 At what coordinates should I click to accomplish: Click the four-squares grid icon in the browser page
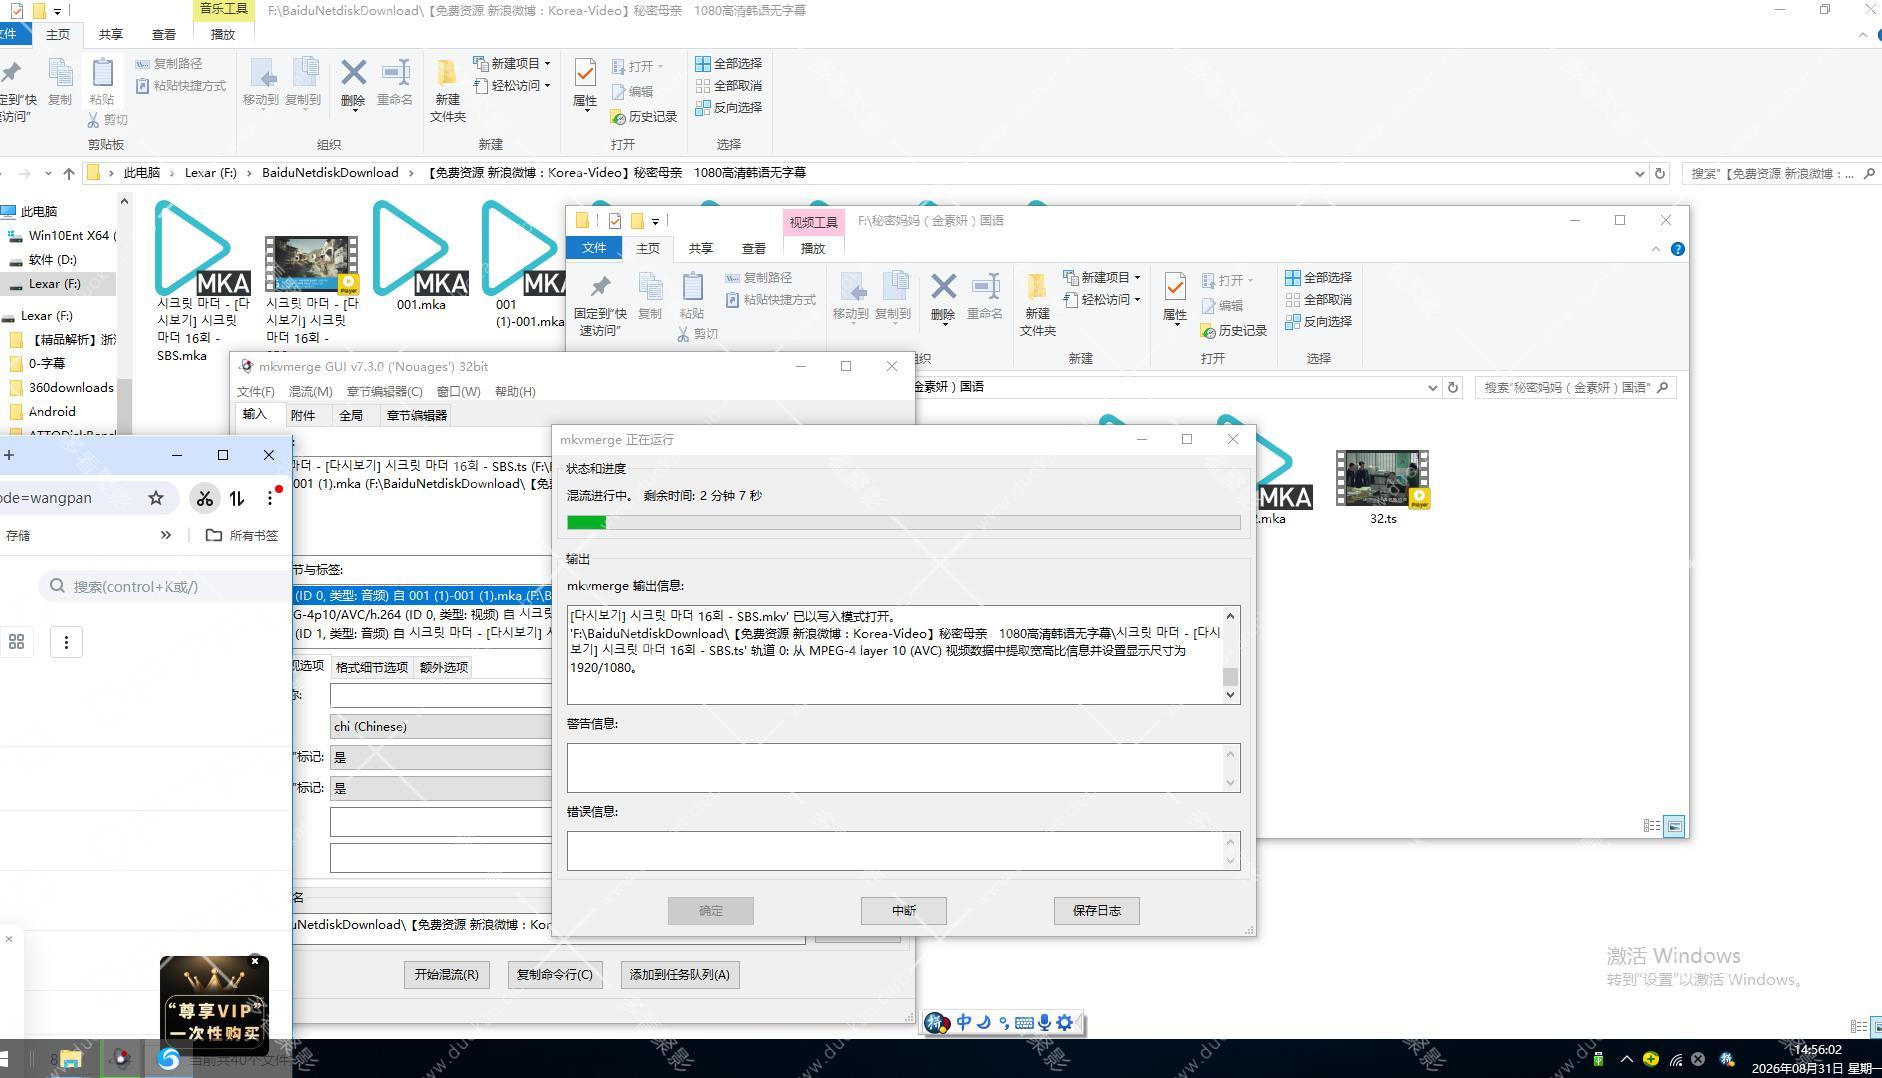click(16, 642)
